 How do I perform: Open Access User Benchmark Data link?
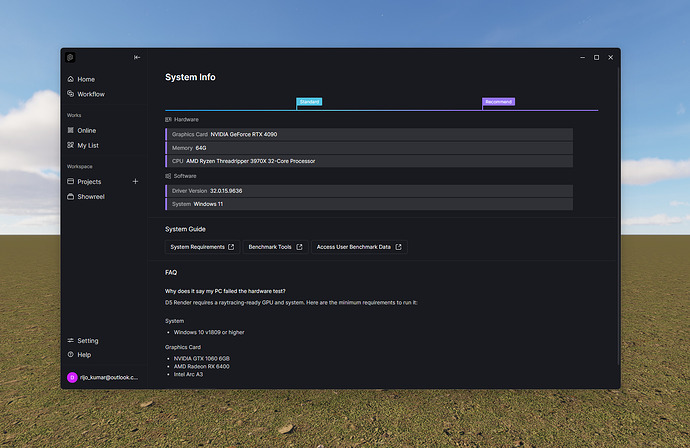pos(359,247)
